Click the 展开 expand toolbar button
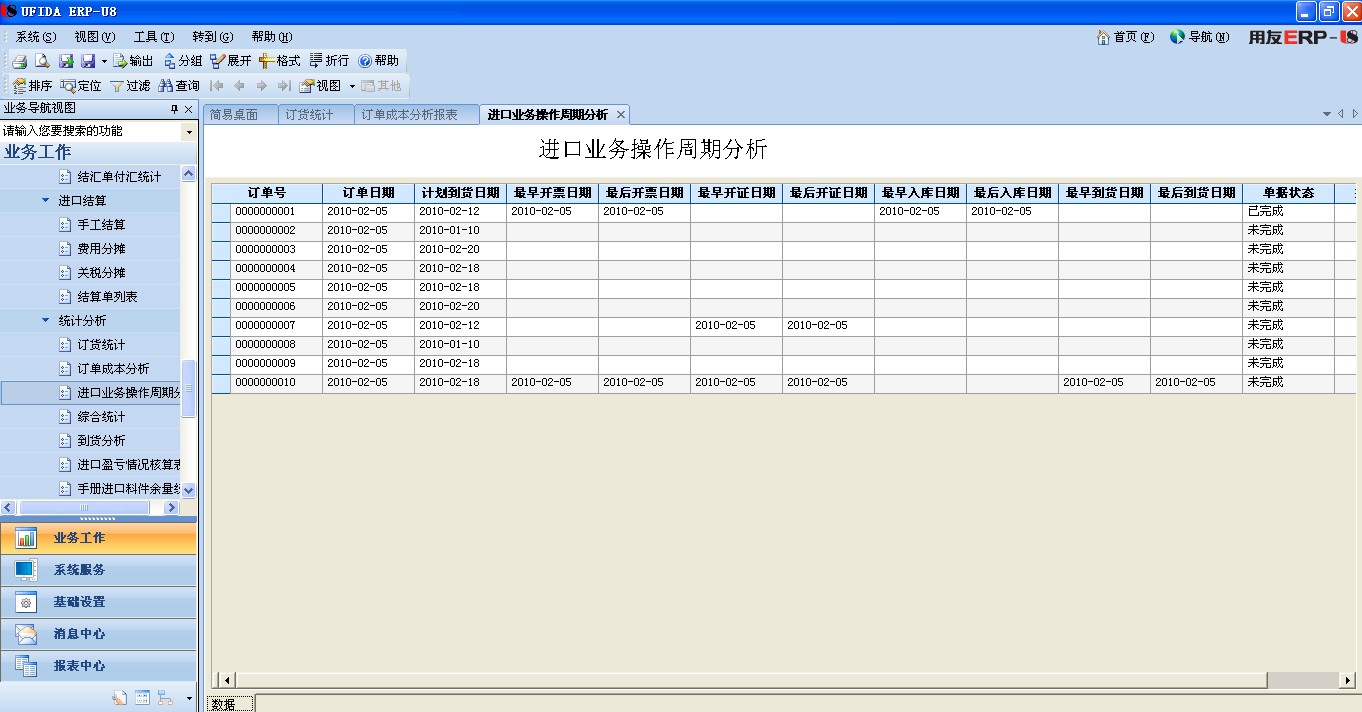Viewport: 1362px width, 712px height. click(x=231, y=61)
